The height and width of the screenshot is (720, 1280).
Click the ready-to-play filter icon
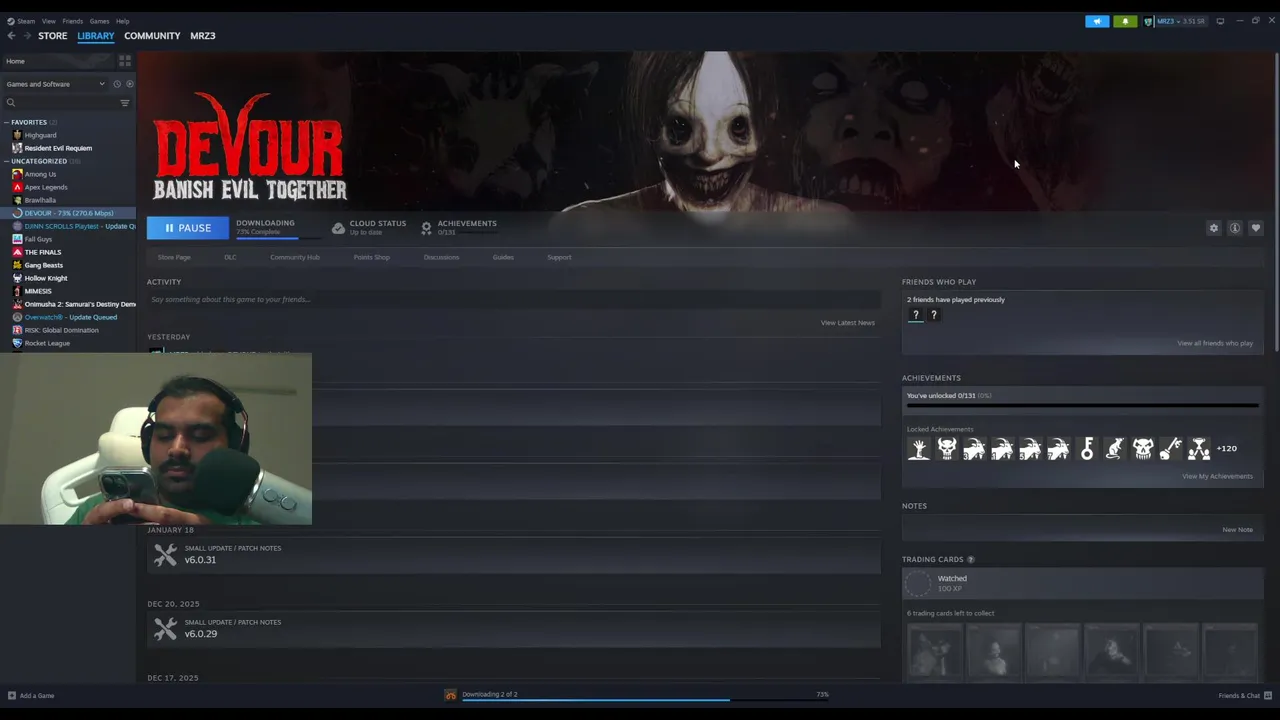[129, 84]
